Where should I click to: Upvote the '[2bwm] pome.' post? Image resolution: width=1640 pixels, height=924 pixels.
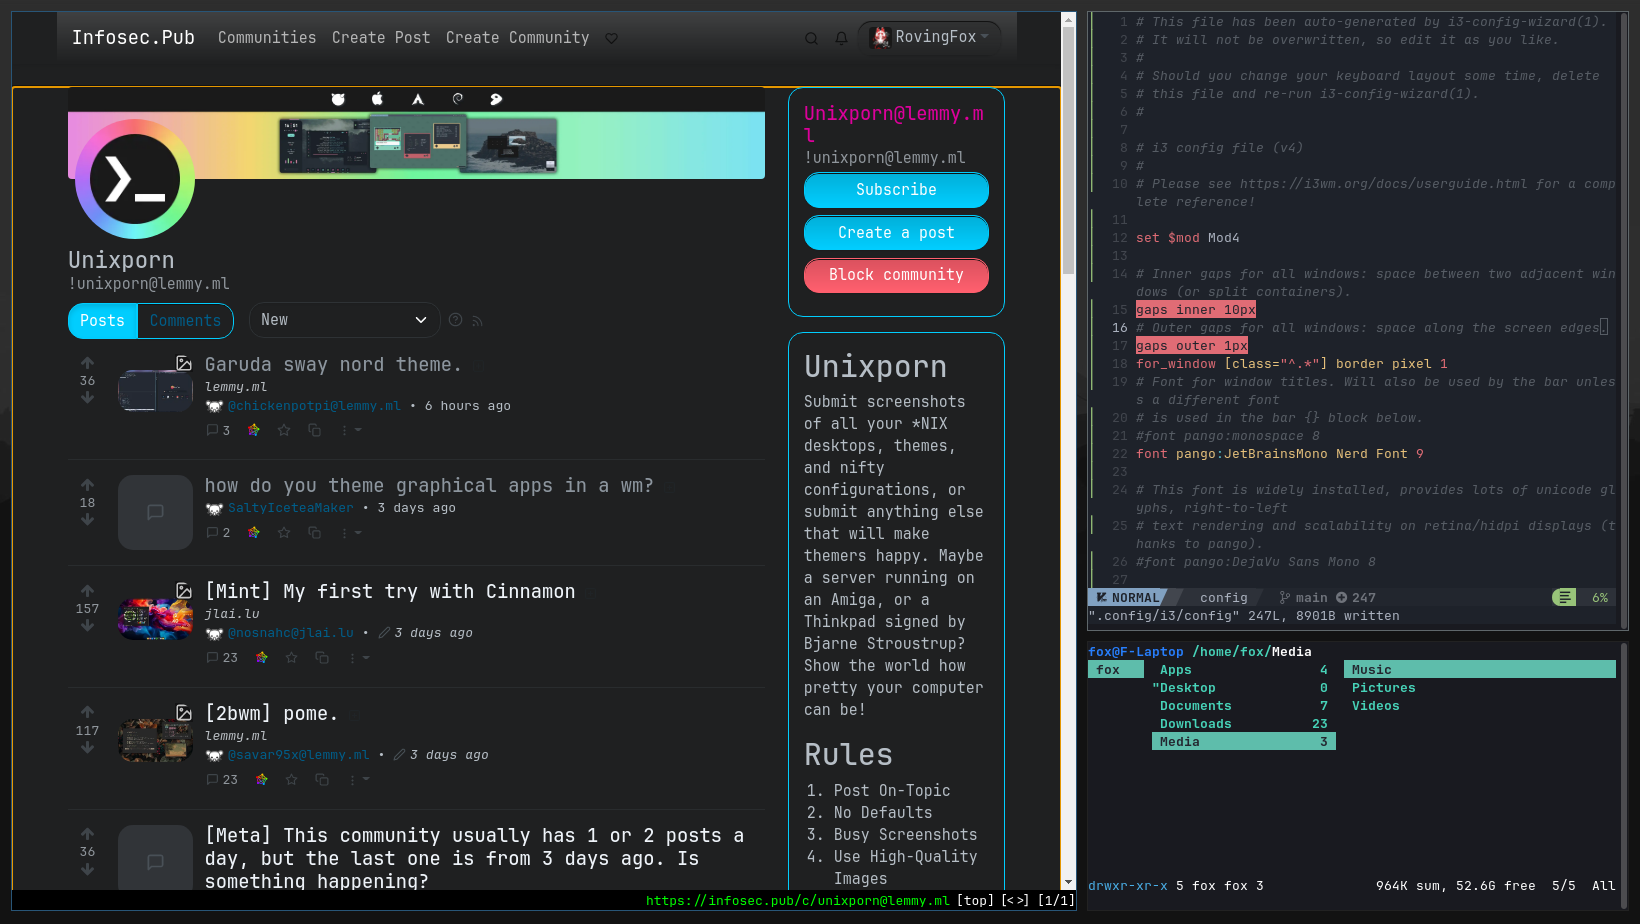click(x=87, y=713)
